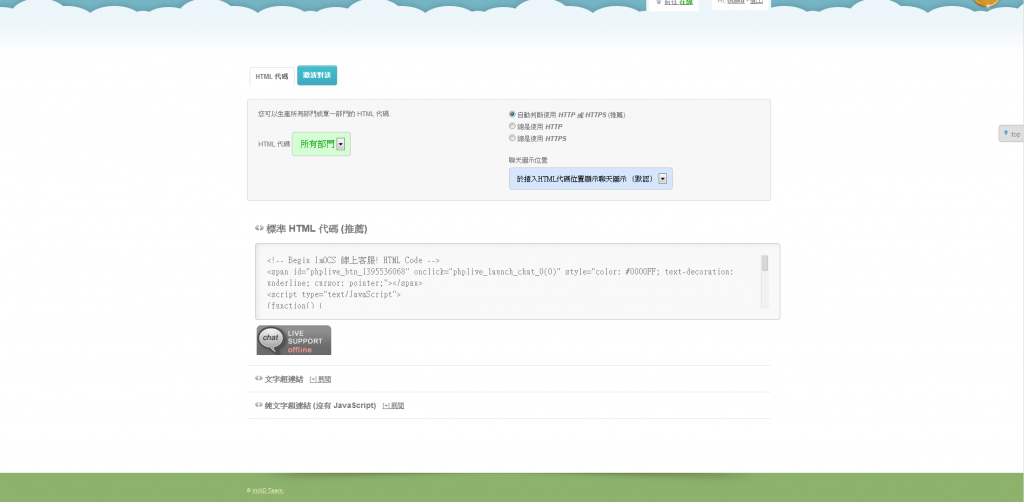Click the code icon beside 純文字超連結
The width and height of the screenshot is (1024, 502).
click(x=259, y=405)
